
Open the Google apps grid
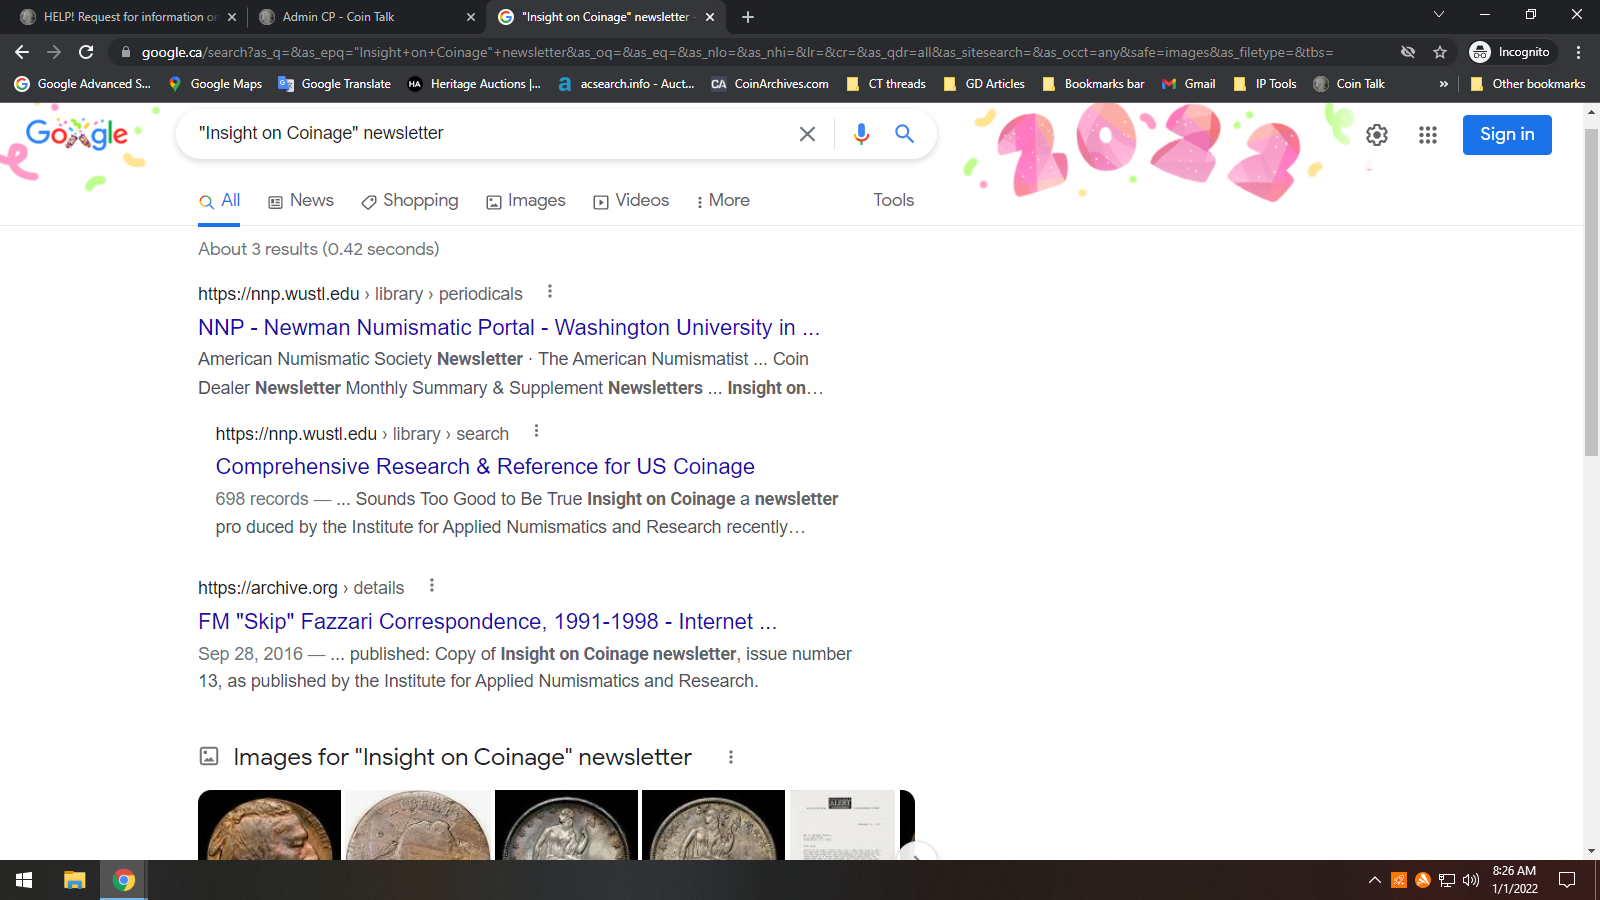click(1428, 135)
